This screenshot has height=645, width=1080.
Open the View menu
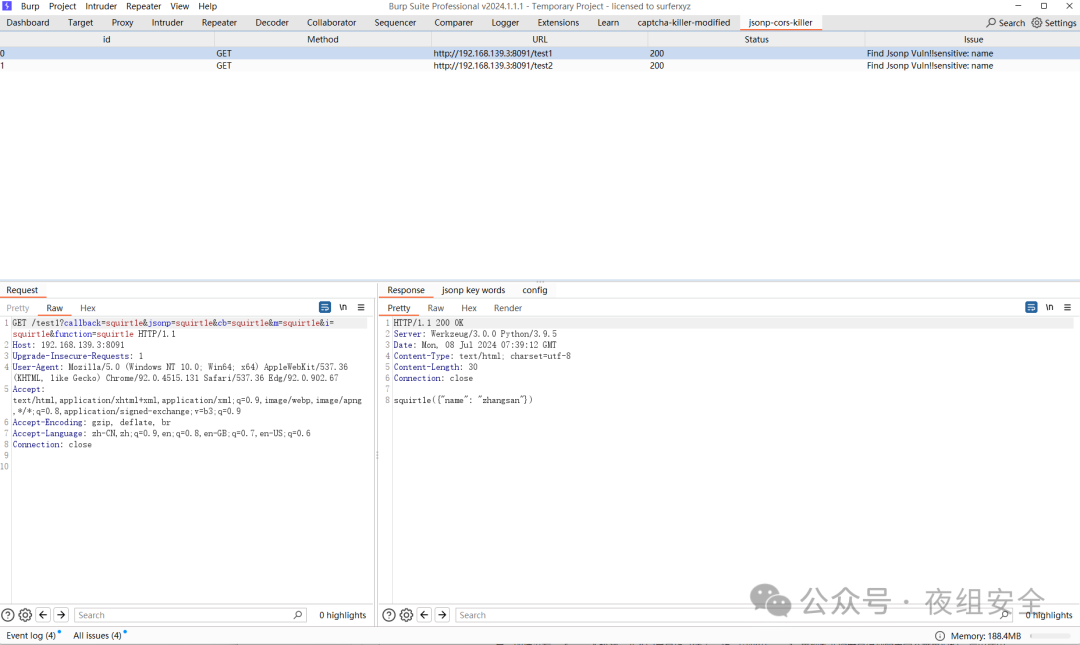pyautogui.click(x=180, y=6)
